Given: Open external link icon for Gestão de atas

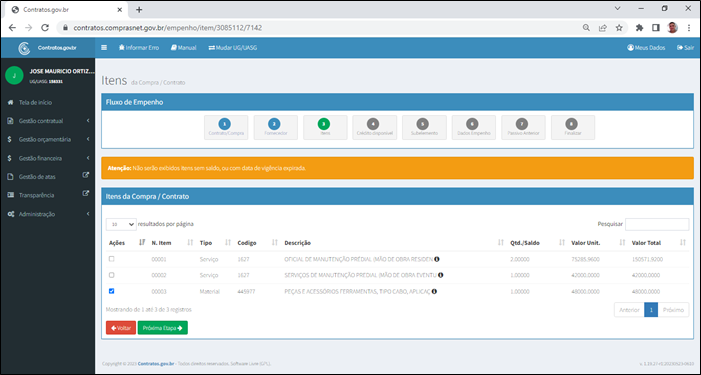Looking at the screenshot, I should (x=86, y=176).
